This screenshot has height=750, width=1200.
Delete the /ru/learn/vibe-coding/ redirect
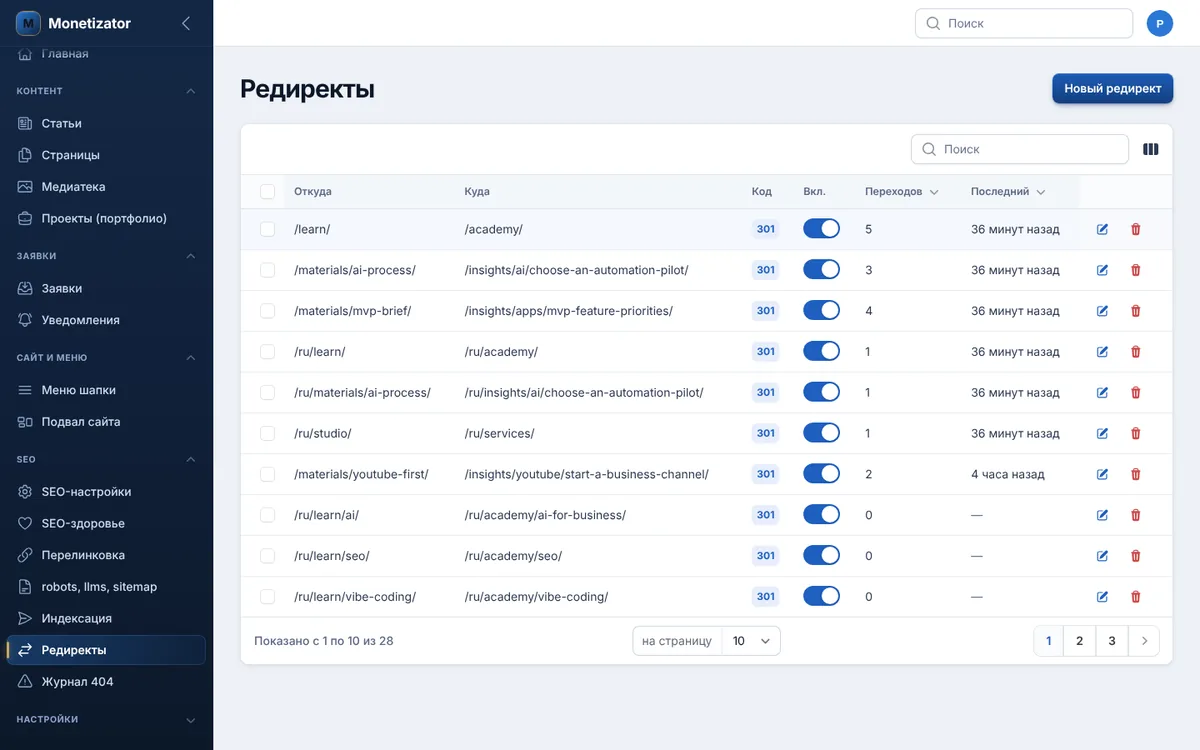tap(1135, 597)
